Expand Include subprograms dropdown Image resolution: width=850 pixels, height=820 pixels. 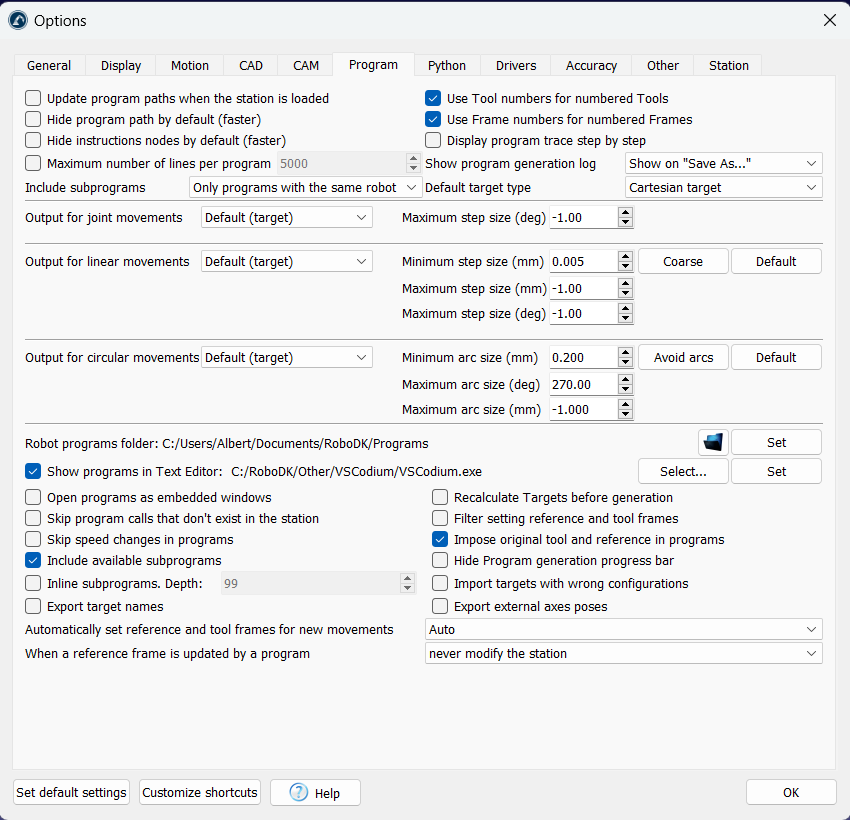305,187
